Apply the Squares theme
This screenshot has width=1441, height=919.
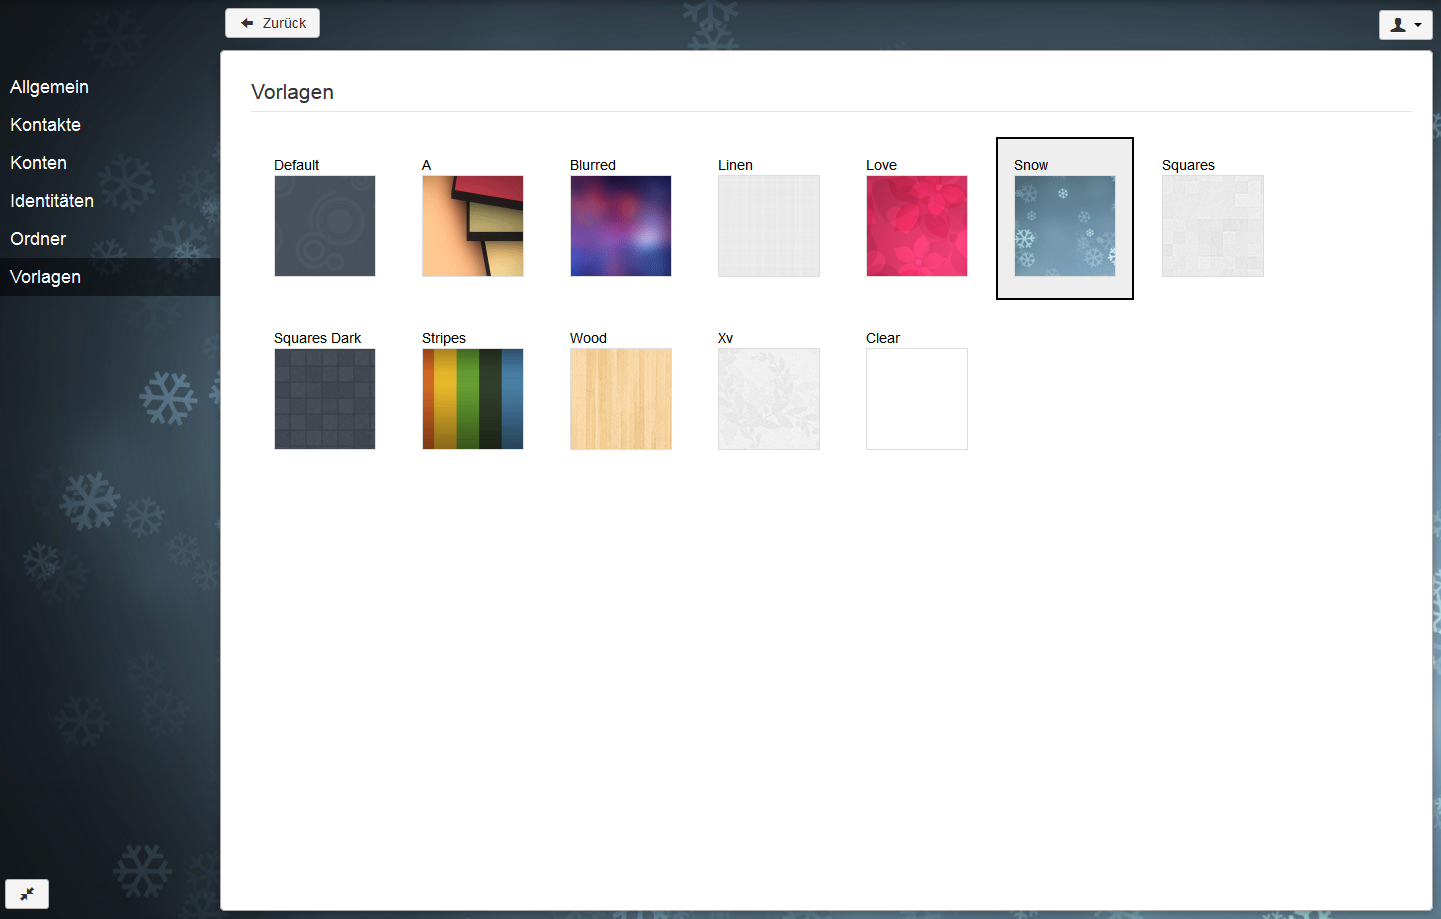(1213, 226)
